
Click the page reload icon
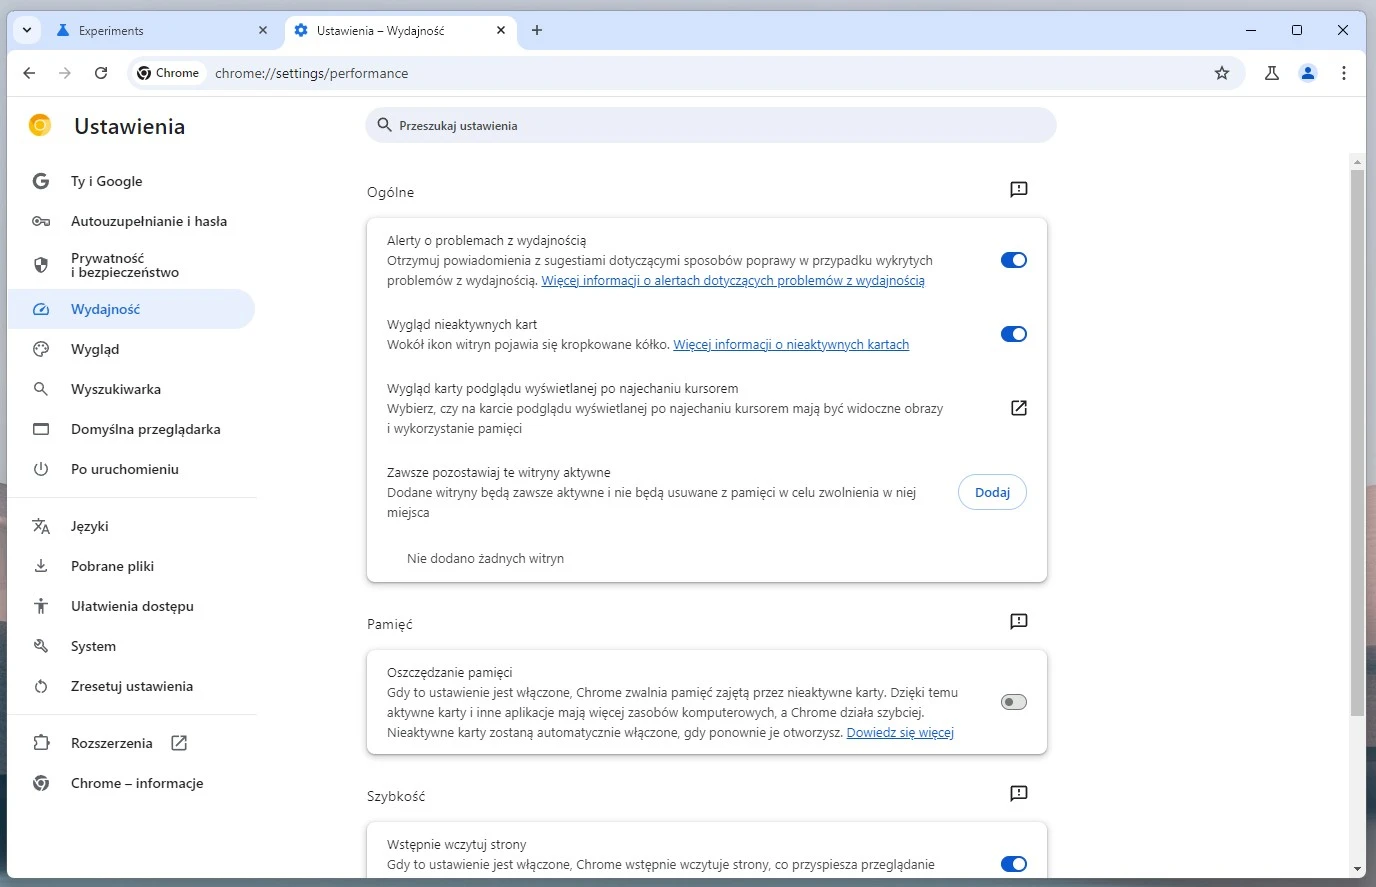(x=100, y=73)
